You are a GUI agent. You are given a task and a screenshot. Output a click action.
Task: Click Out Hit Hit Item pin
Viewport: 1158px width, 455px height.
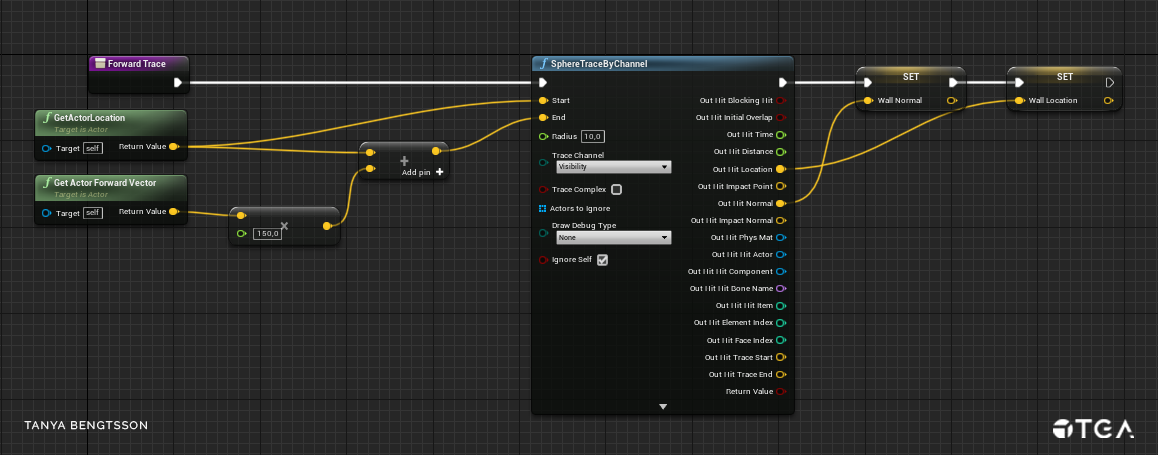click(x=781, y=306)
